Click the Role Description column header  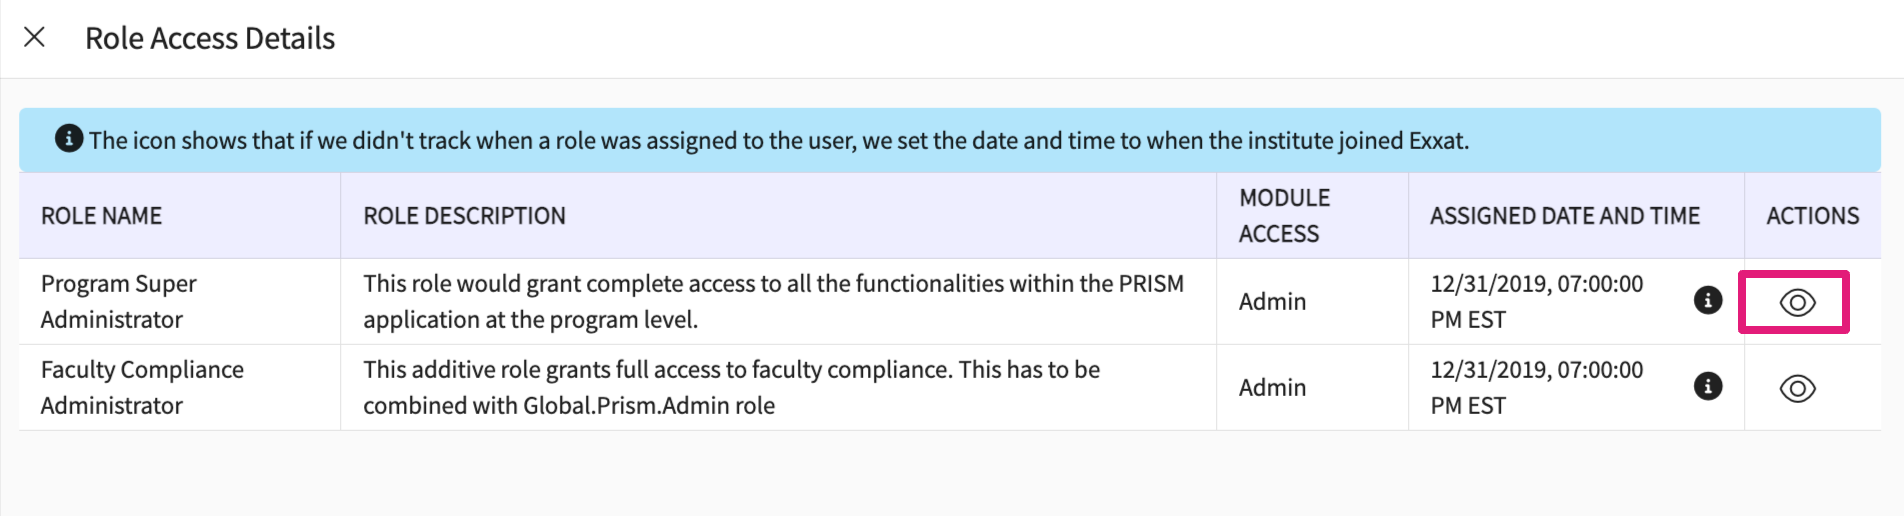pyautogui.click(x=464, y=216)
